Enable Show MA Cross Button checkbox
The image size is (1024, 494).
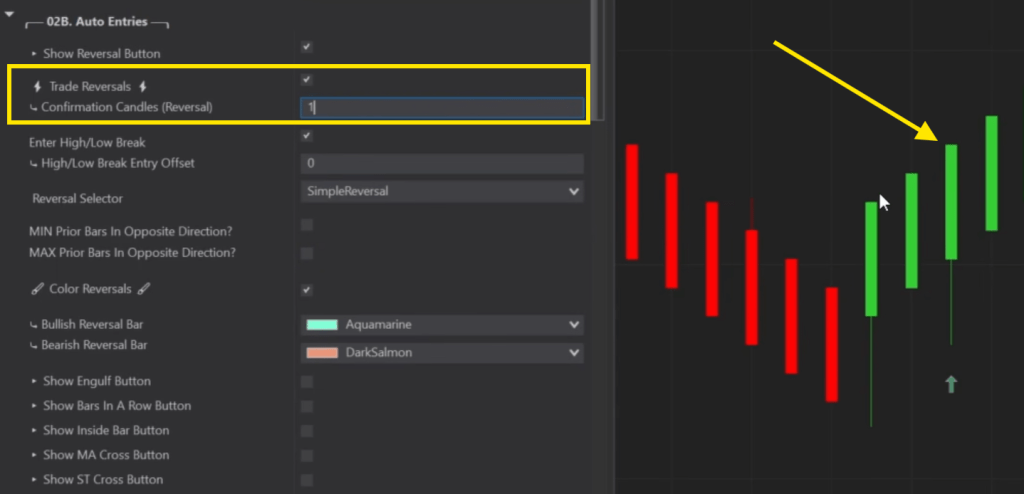pos(307,455)
